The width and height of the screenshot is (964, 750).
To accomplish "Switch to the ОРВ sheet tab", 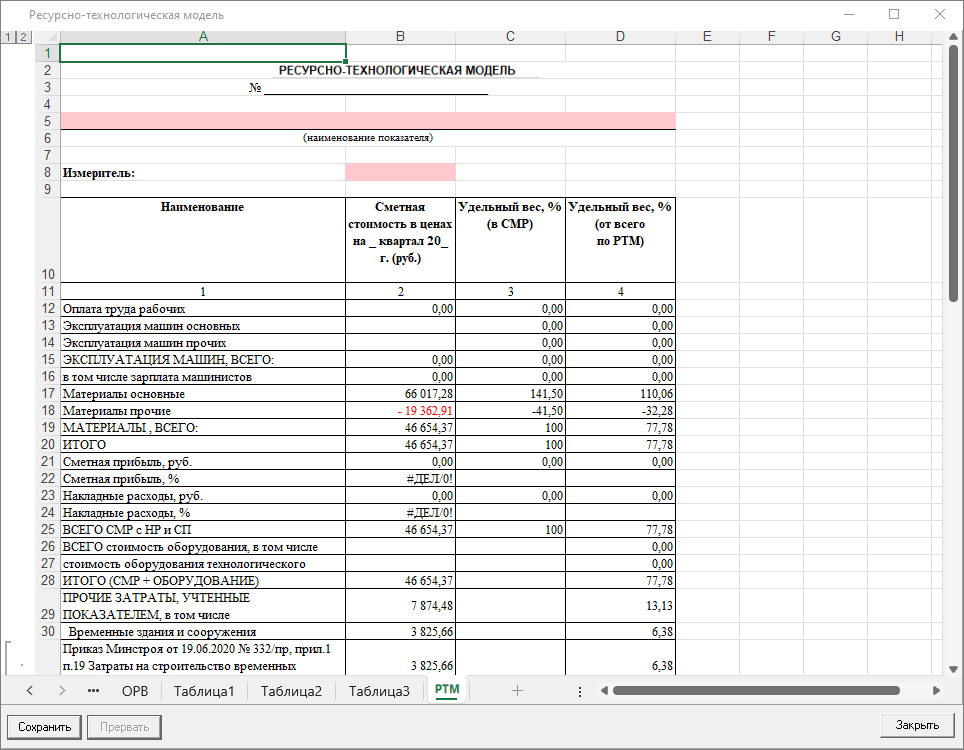I will pyautogui.click(x=134, y=690).
